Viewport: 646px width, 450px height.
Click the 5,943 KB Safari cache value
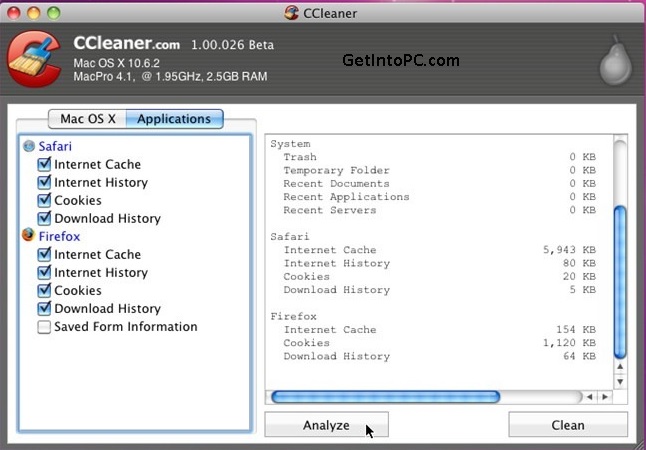(x=569, y=250)
